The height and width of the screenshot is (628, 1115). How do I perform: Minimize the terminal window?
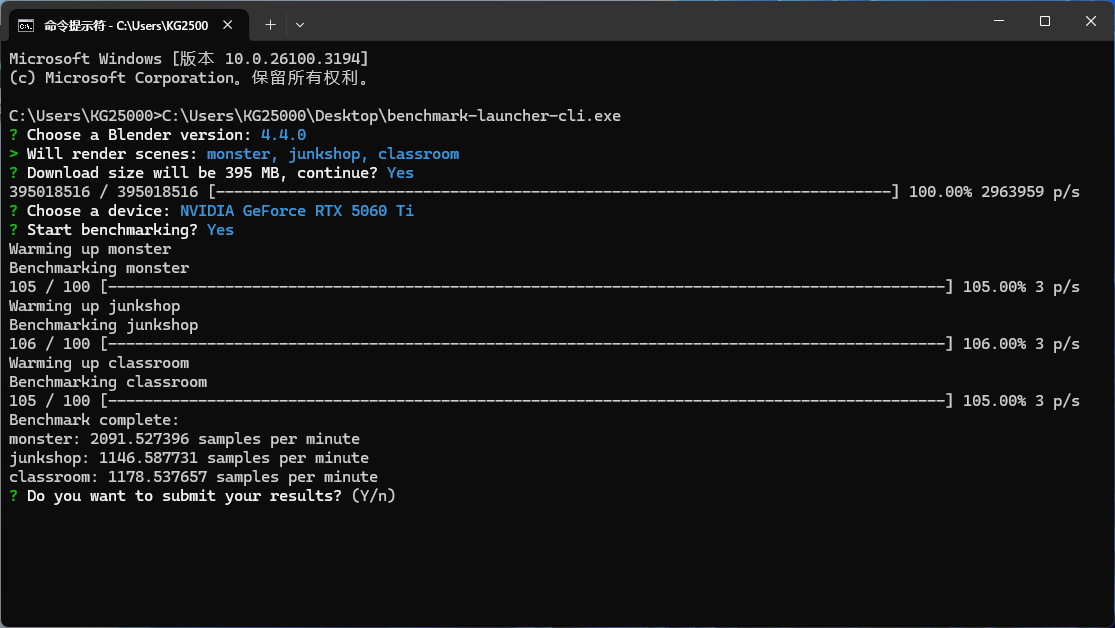click(997, 21)
